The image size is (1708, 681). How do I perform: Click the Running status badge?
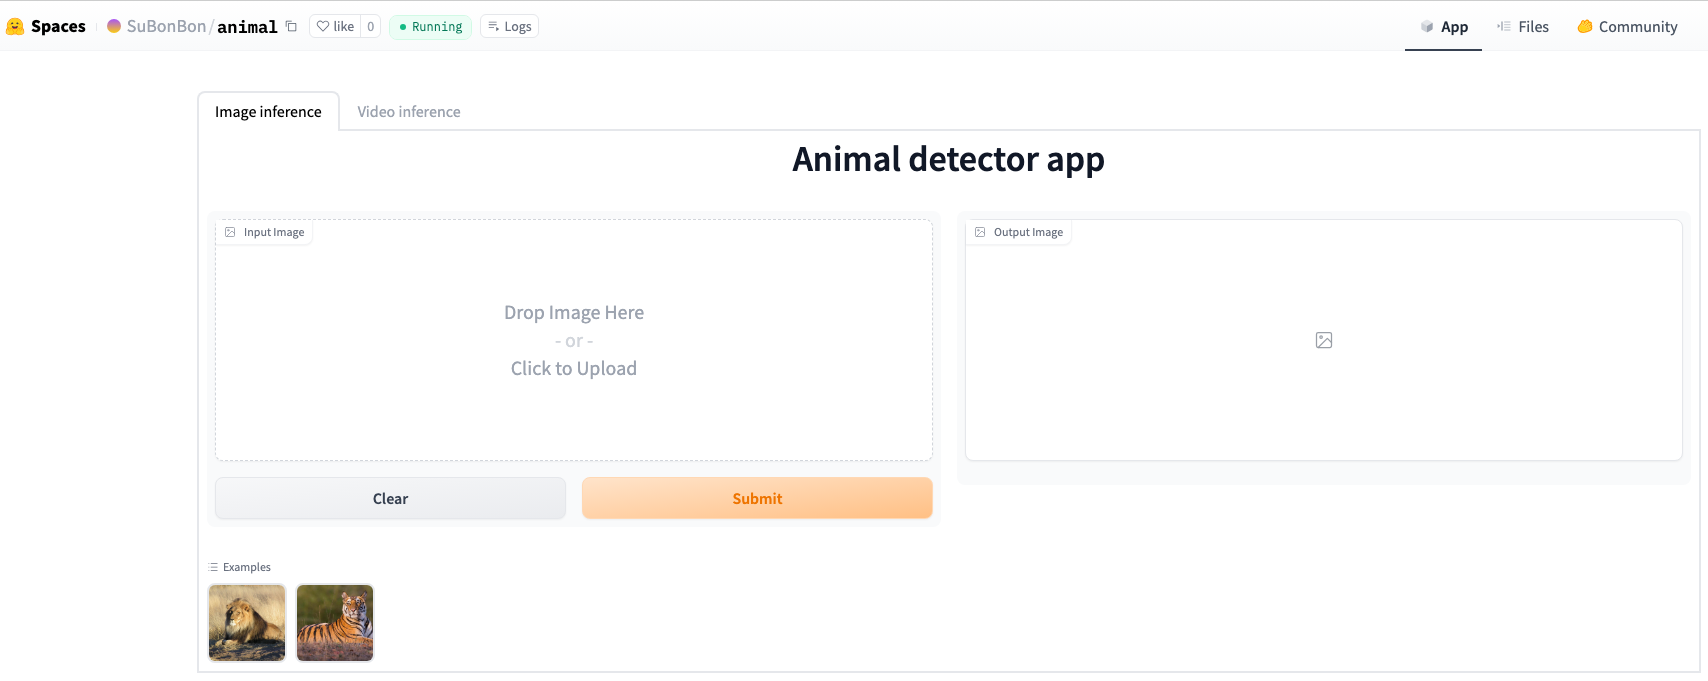coord(430,26)
